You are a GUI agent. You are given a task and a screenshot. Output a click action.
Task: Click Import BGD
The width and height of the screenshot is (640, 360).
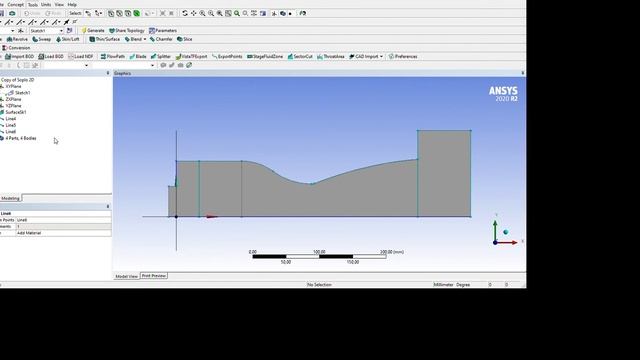coord(19,56)
